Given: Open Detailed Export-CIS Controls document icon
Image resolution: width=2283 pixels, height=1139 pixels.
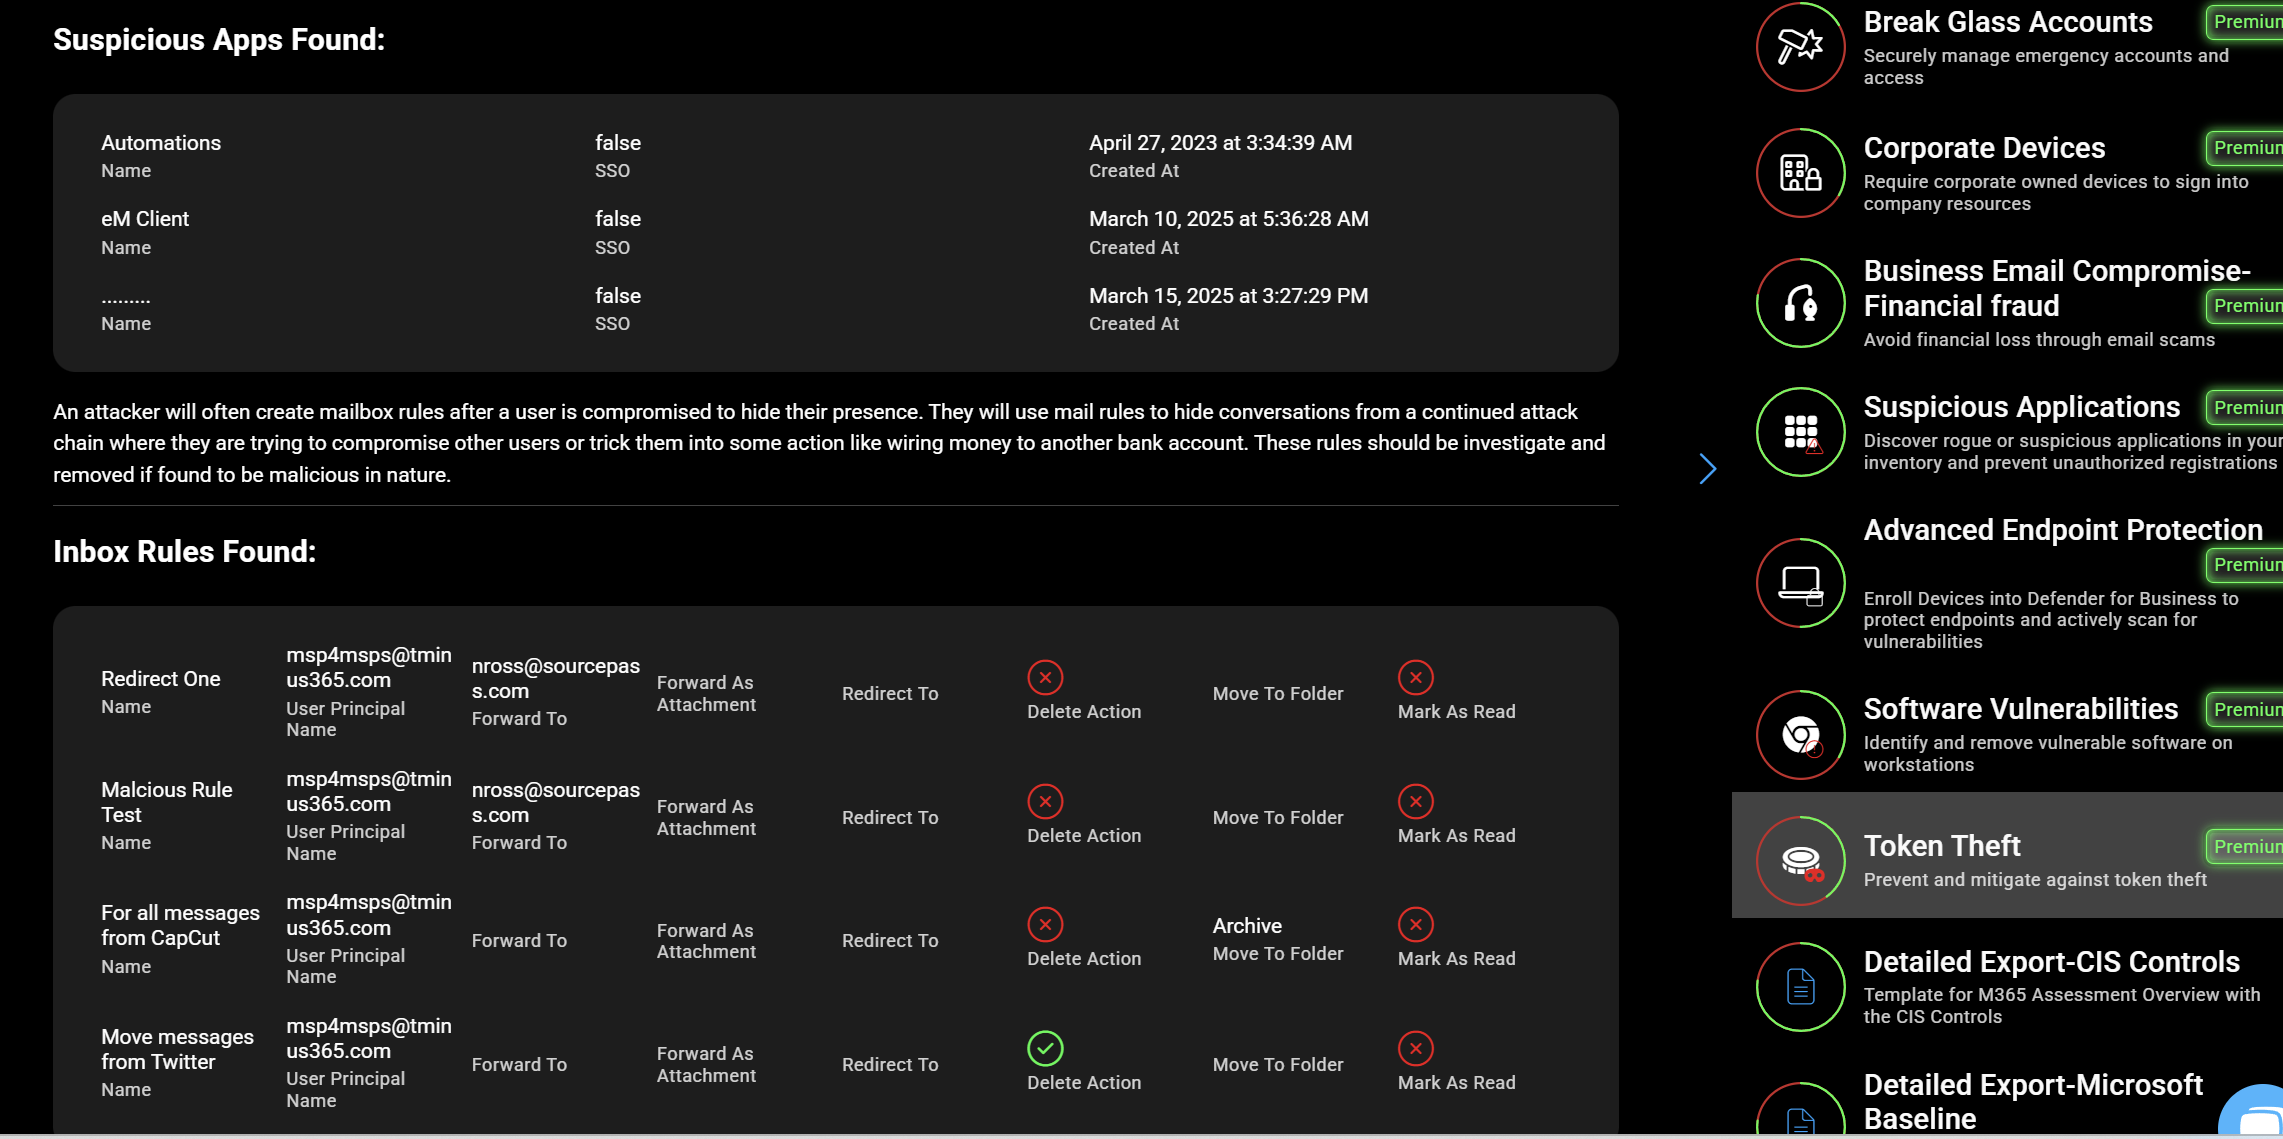Looking at the screenshot, I should click(1800, 987).
